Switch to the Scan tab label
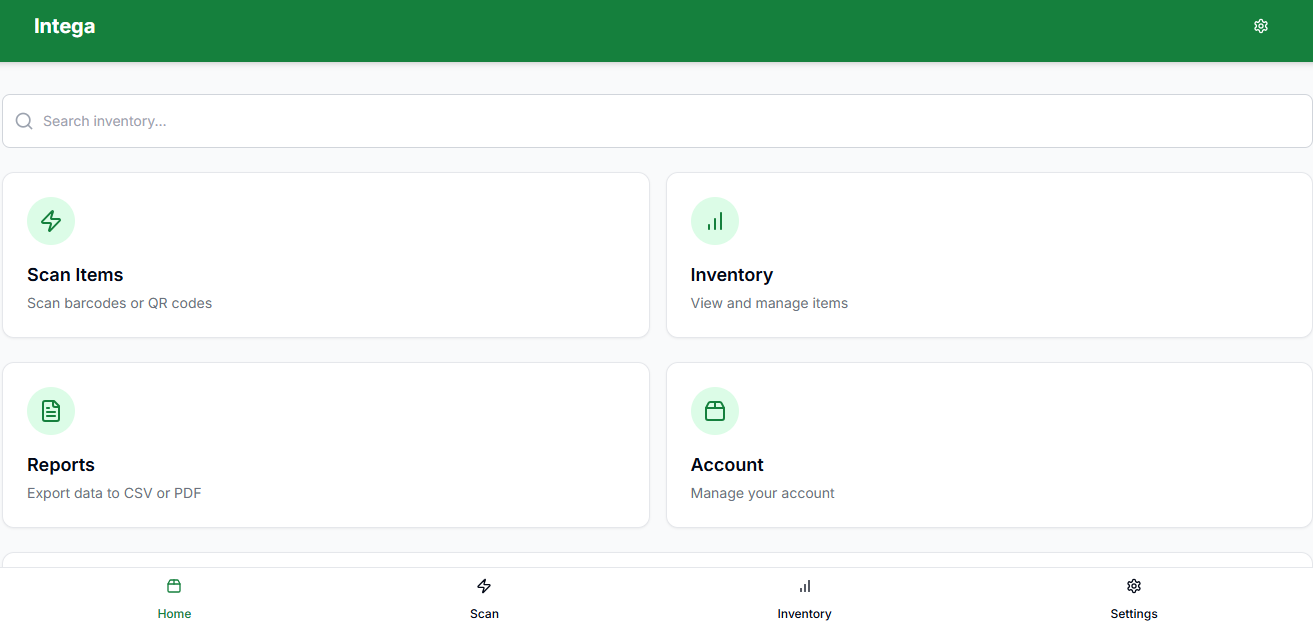Viewport: 1313px width, 626px height. 484,614
